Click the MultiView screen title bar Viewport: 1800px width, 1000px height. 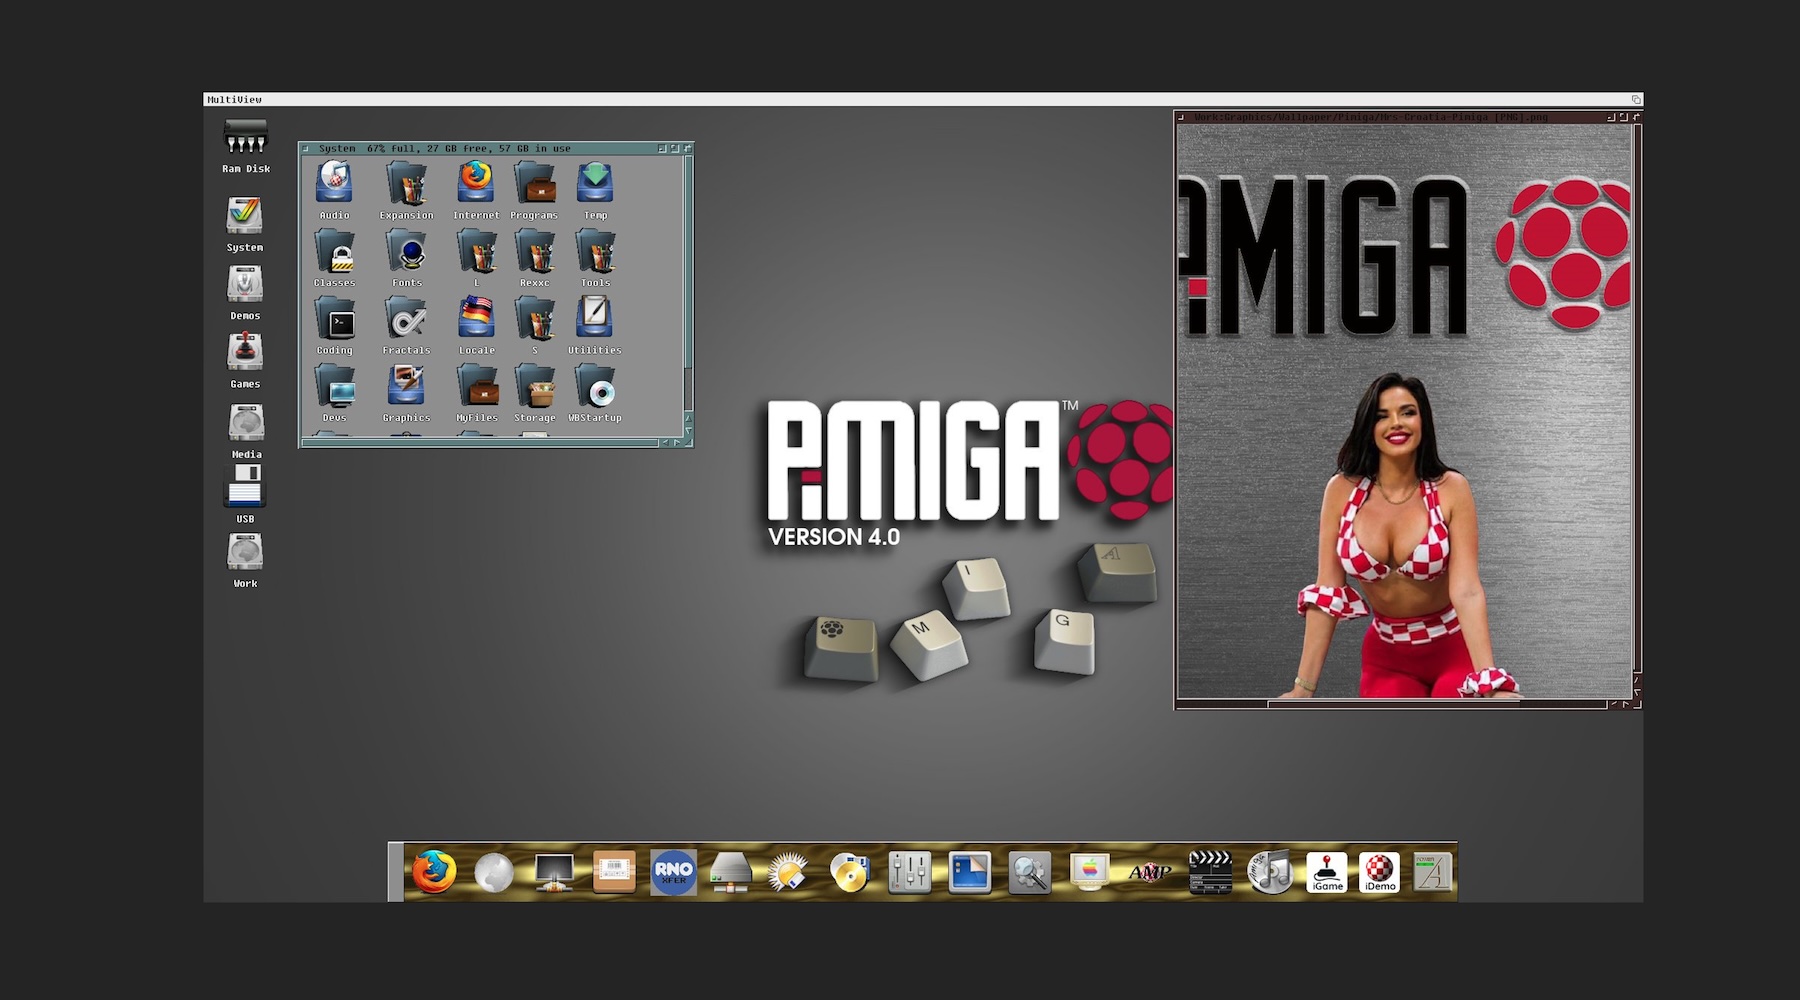900,99
